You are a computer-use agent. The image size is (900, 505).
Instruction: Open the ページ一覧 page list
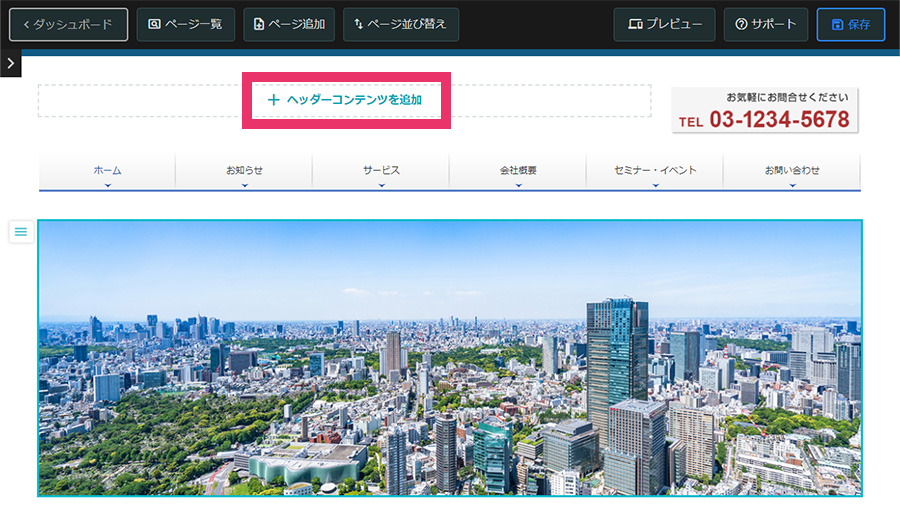(185, 25)
